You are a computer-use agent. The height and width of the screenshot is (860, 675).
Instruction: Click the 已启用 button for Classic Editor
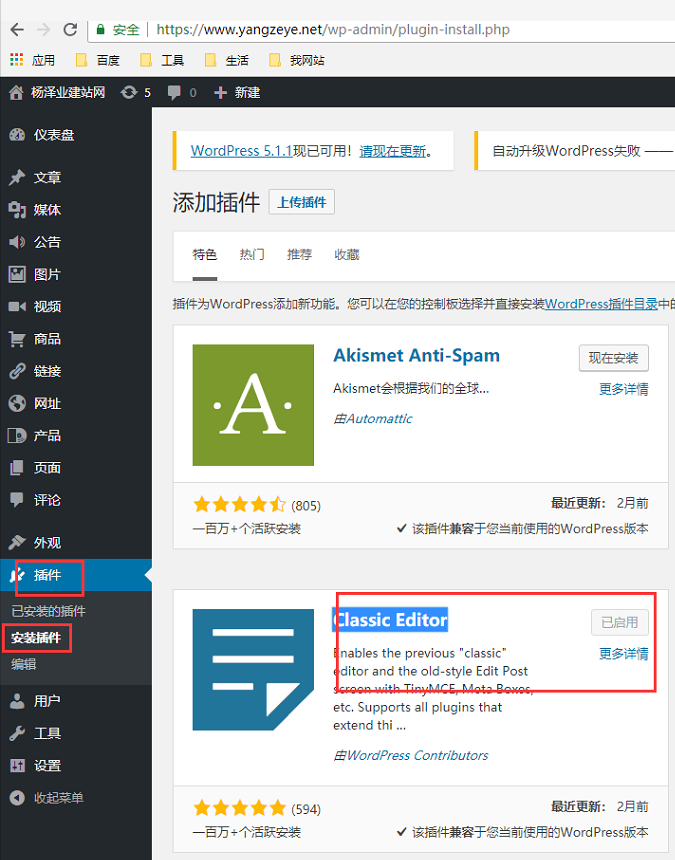tap(620, 623)
